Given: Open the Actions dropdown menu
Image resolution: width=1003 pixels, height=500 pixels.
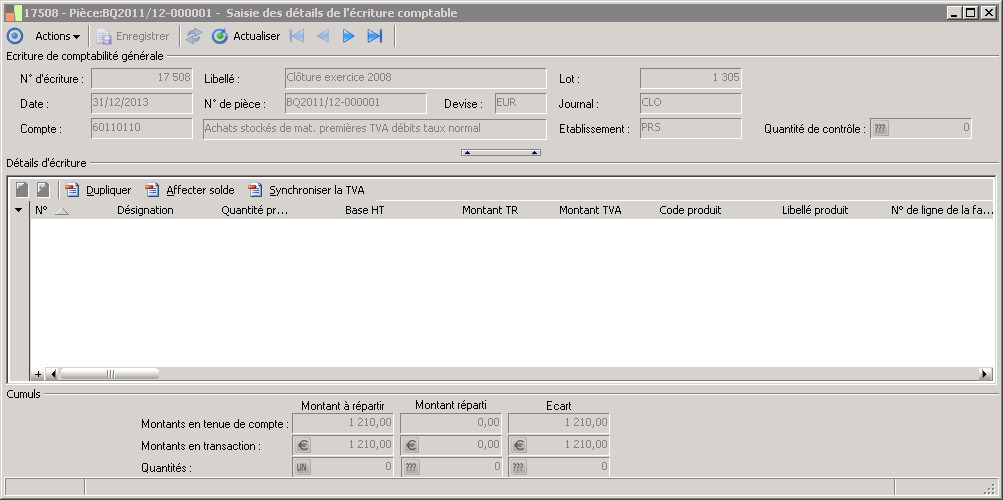Looking at the screenshot, I should click(57, 36).
